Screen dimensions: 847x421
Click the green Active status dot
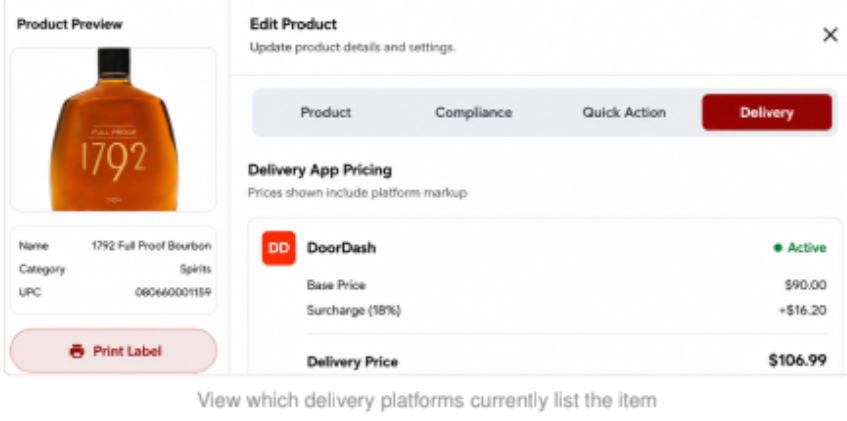point(778,248)
